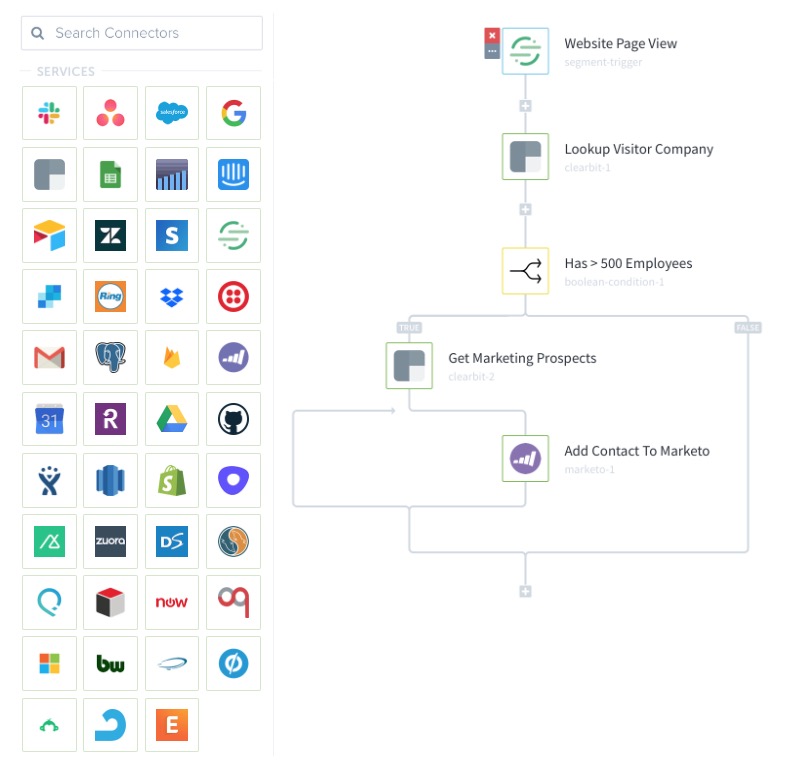Select the Has > 500 Employees condition node
The image size is (794, 772).
525,271
